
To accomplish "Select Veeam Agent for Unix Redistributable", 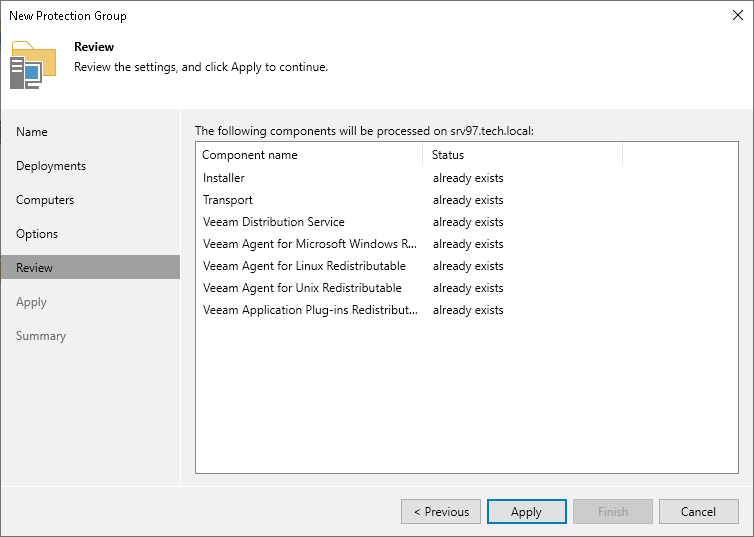I will 466,288.
